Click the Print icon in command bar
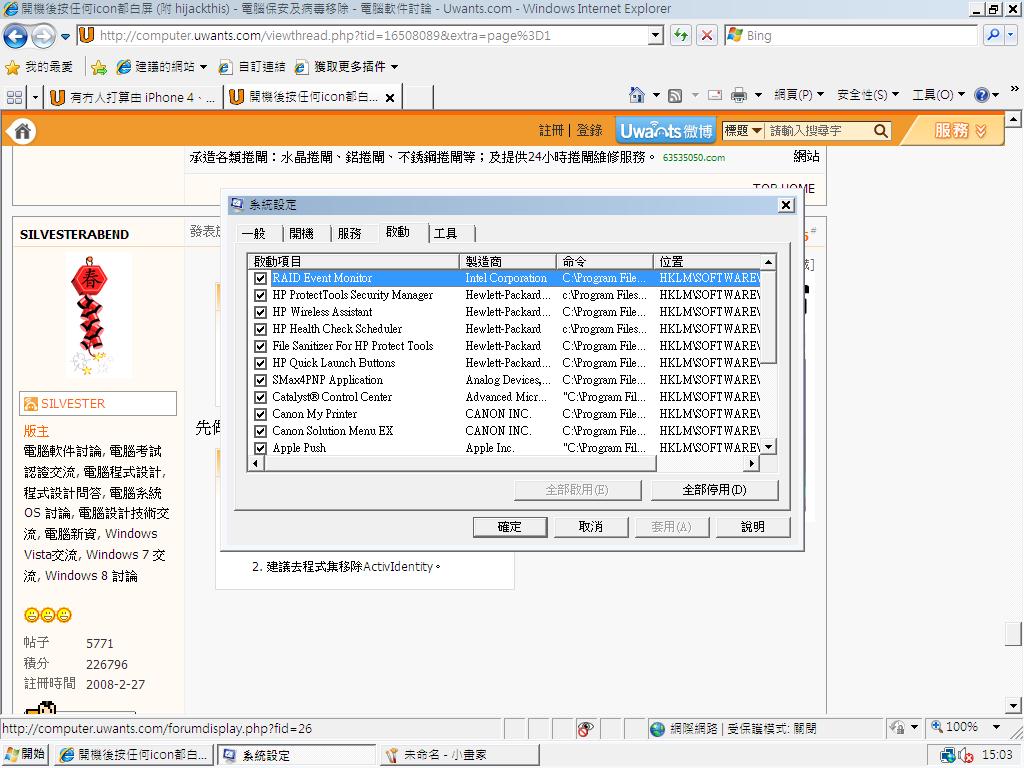Image resolution: width=1024 pixels, height=768 pixels. pos(739,96)
